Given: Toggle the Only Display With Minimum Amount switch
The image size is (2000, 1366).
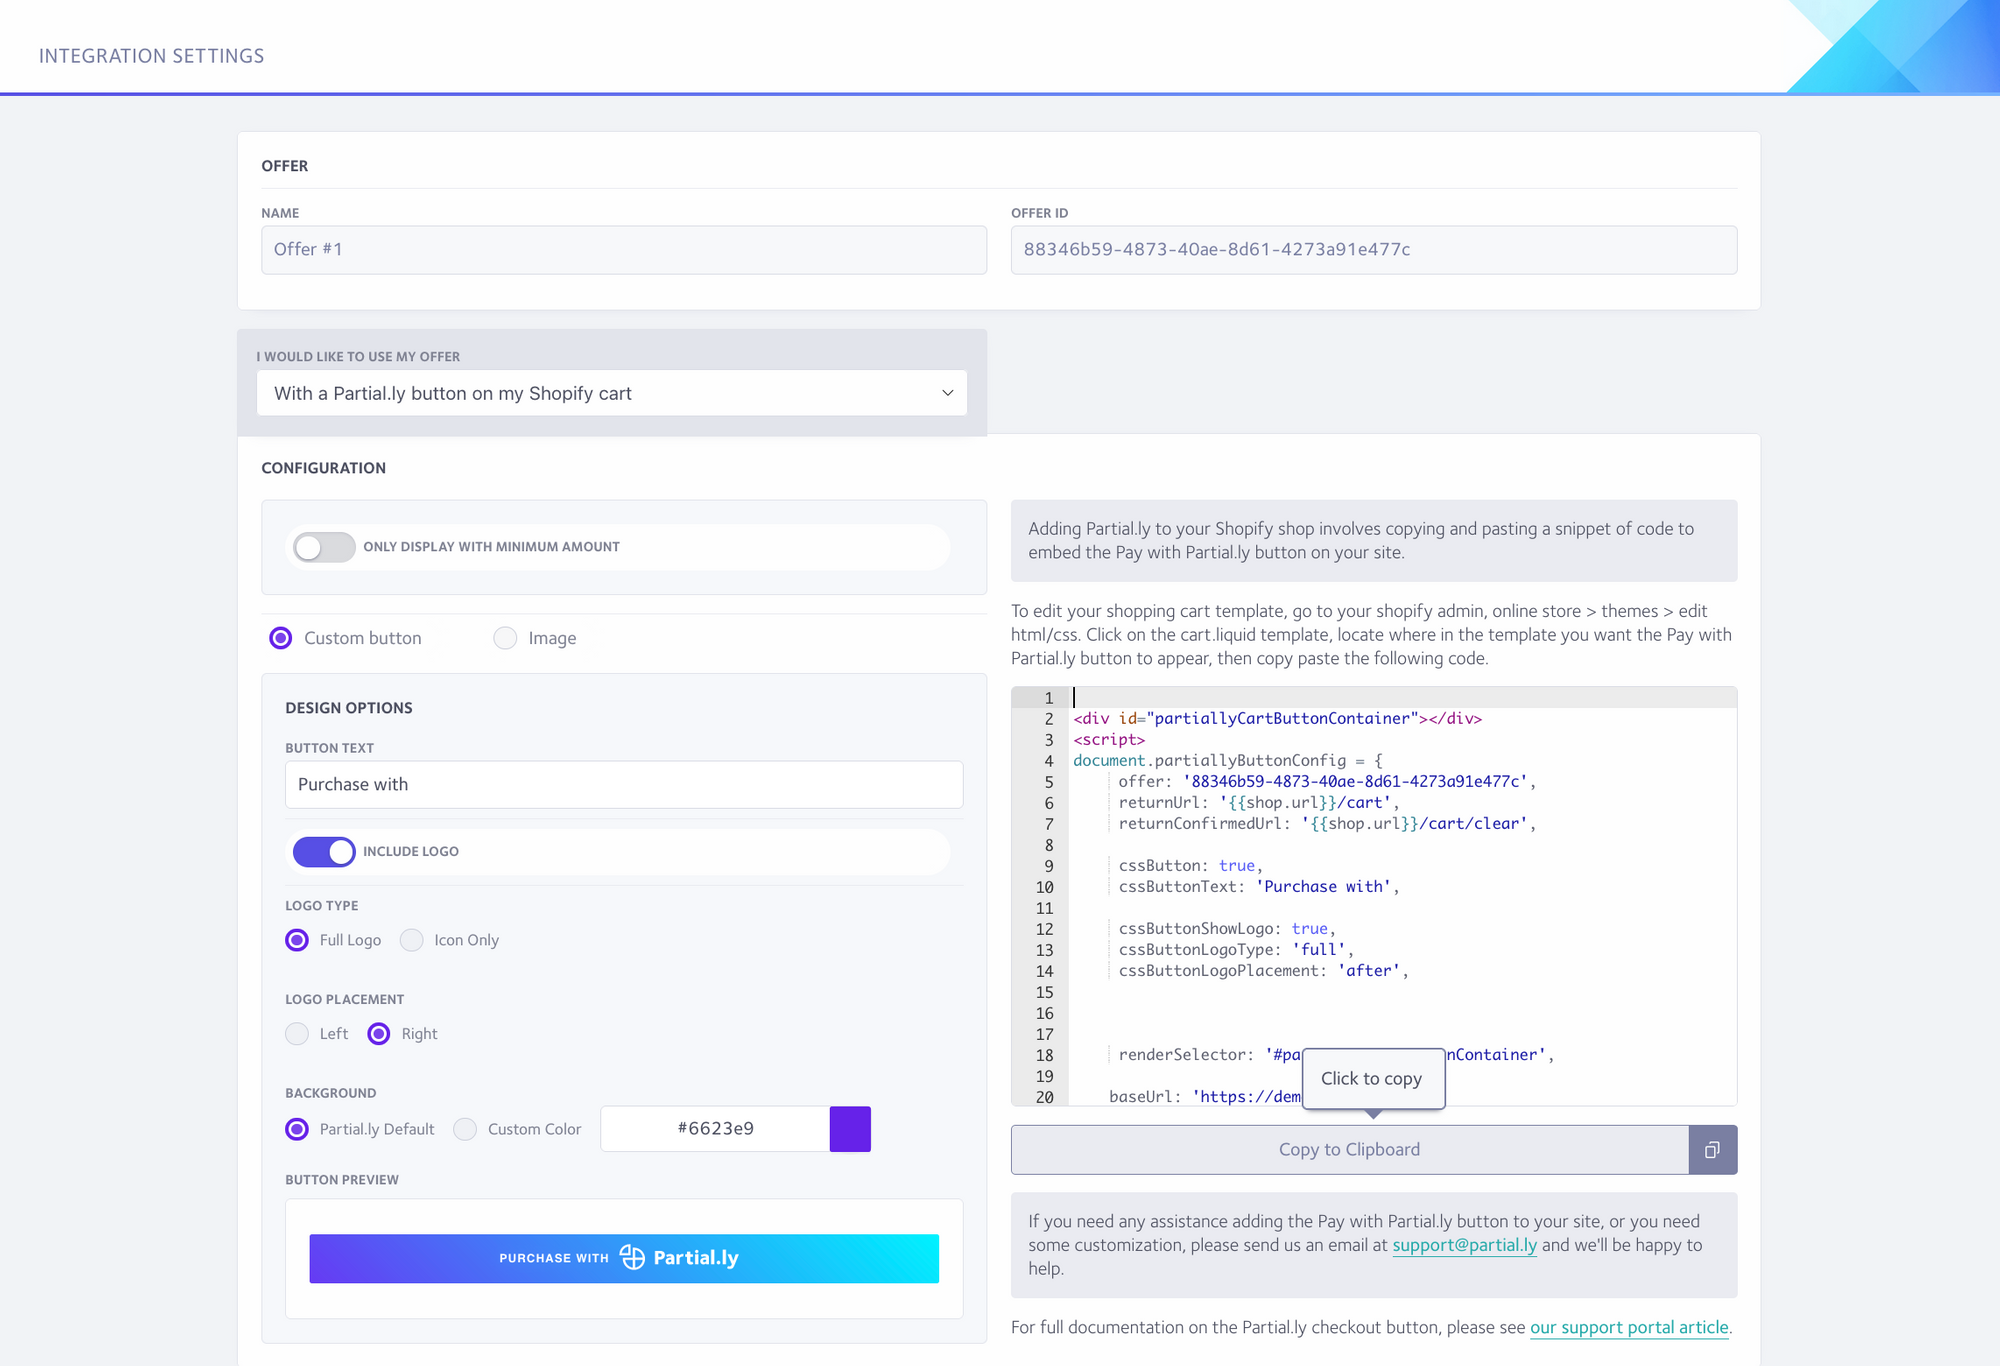Looking at the screenshot, I should click(322, 545).
